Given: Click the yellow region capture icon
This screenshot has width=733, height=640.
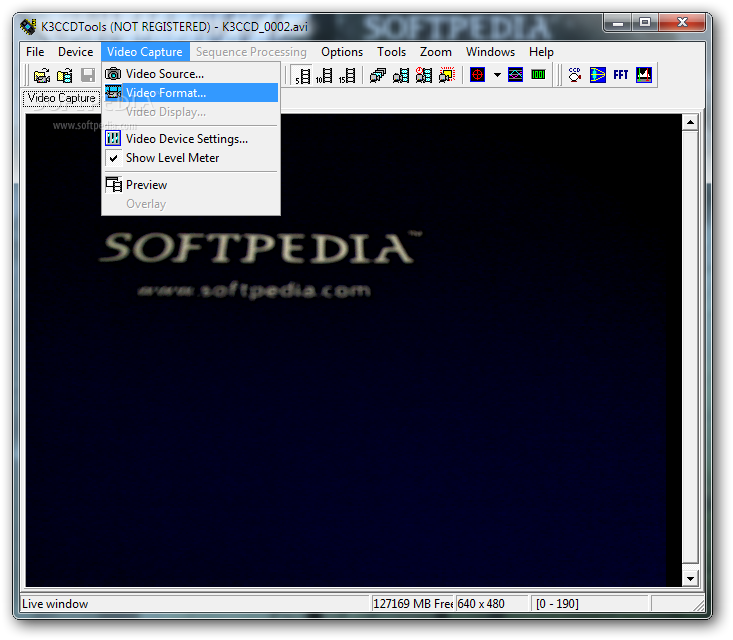Looking at the screenshot, I should tap(447, 75).
